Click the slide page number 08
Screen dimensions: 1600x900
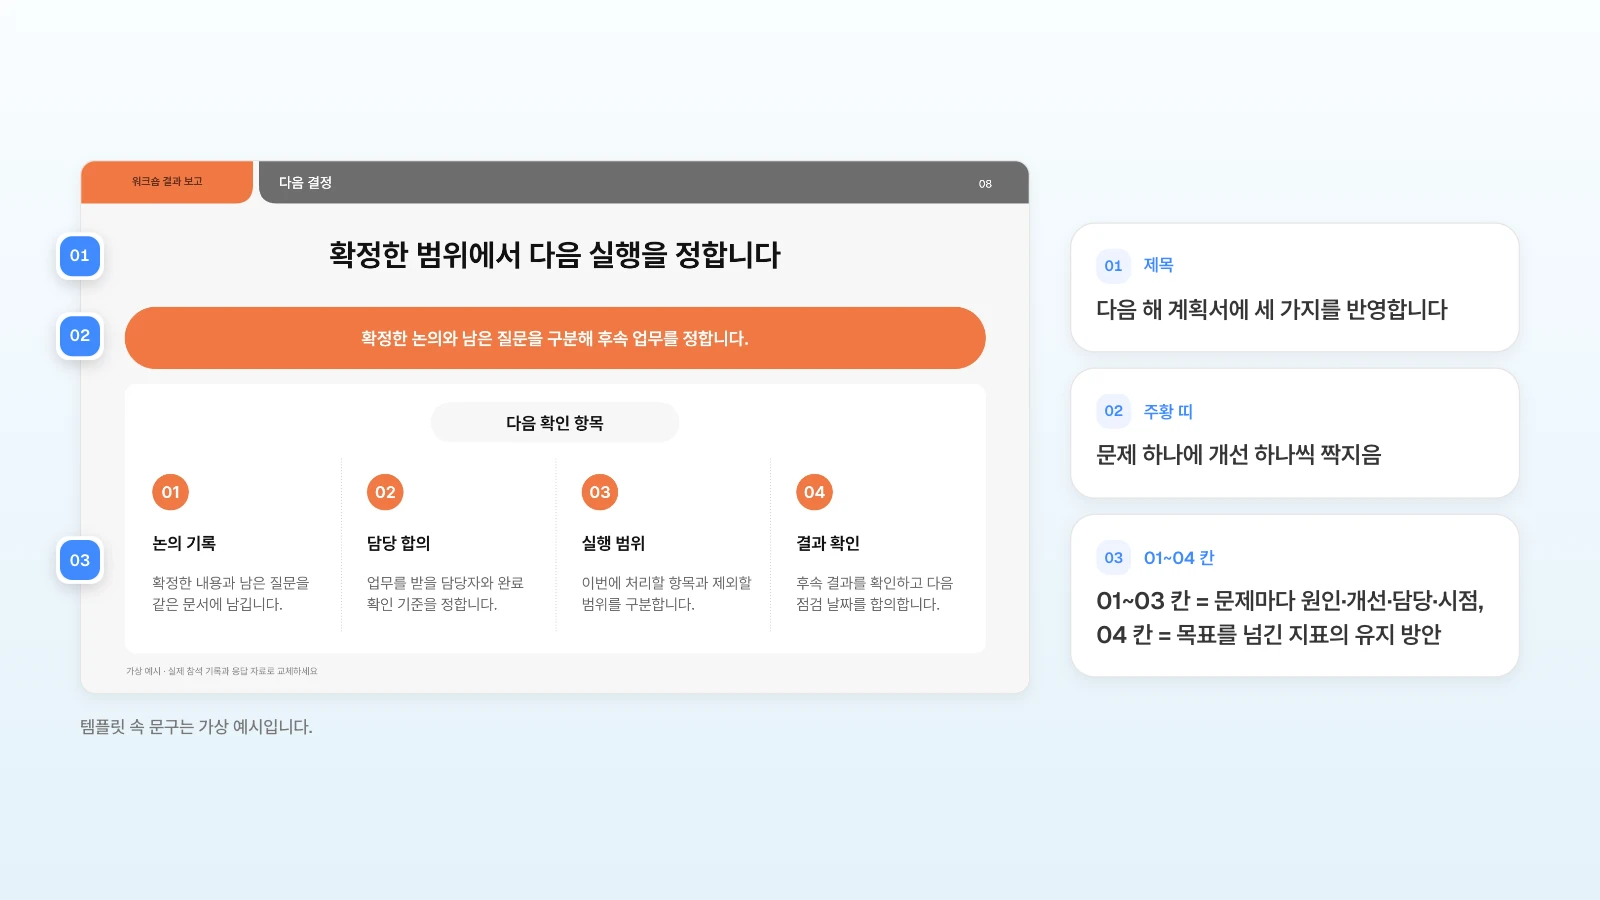985,184
